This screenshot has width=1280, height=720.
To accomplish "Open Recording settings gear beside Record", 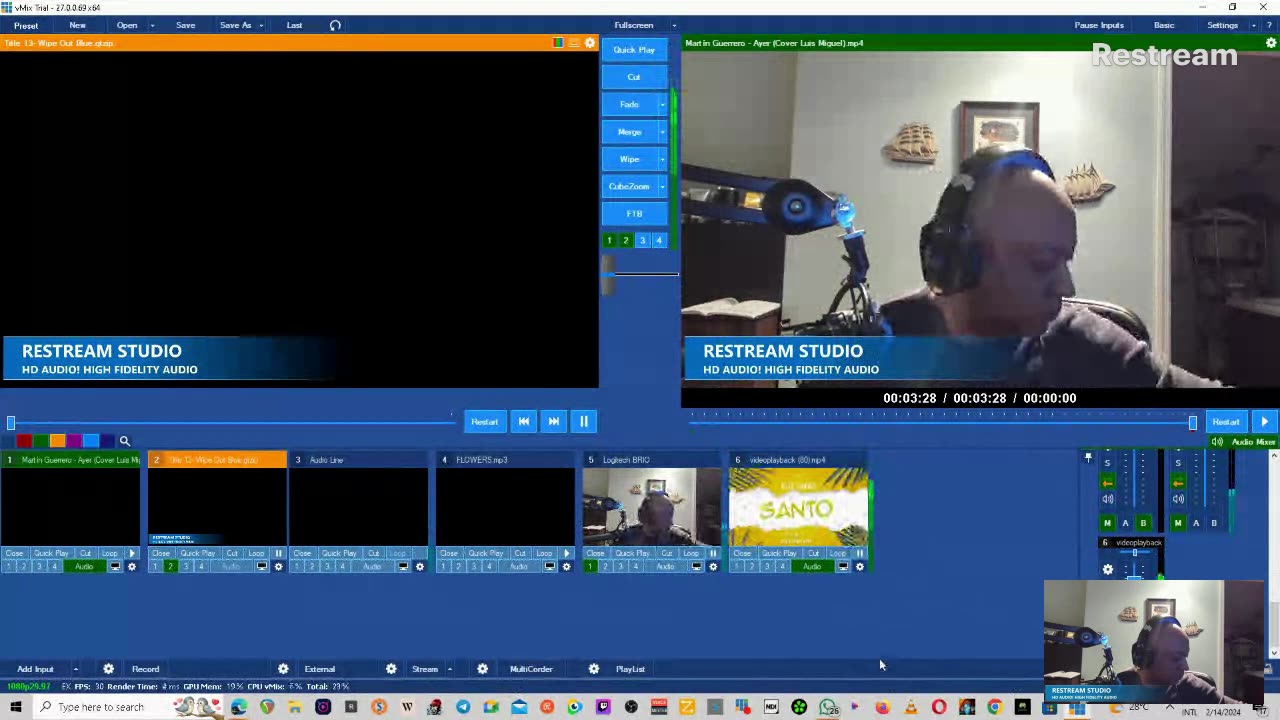I will [108, 669].
